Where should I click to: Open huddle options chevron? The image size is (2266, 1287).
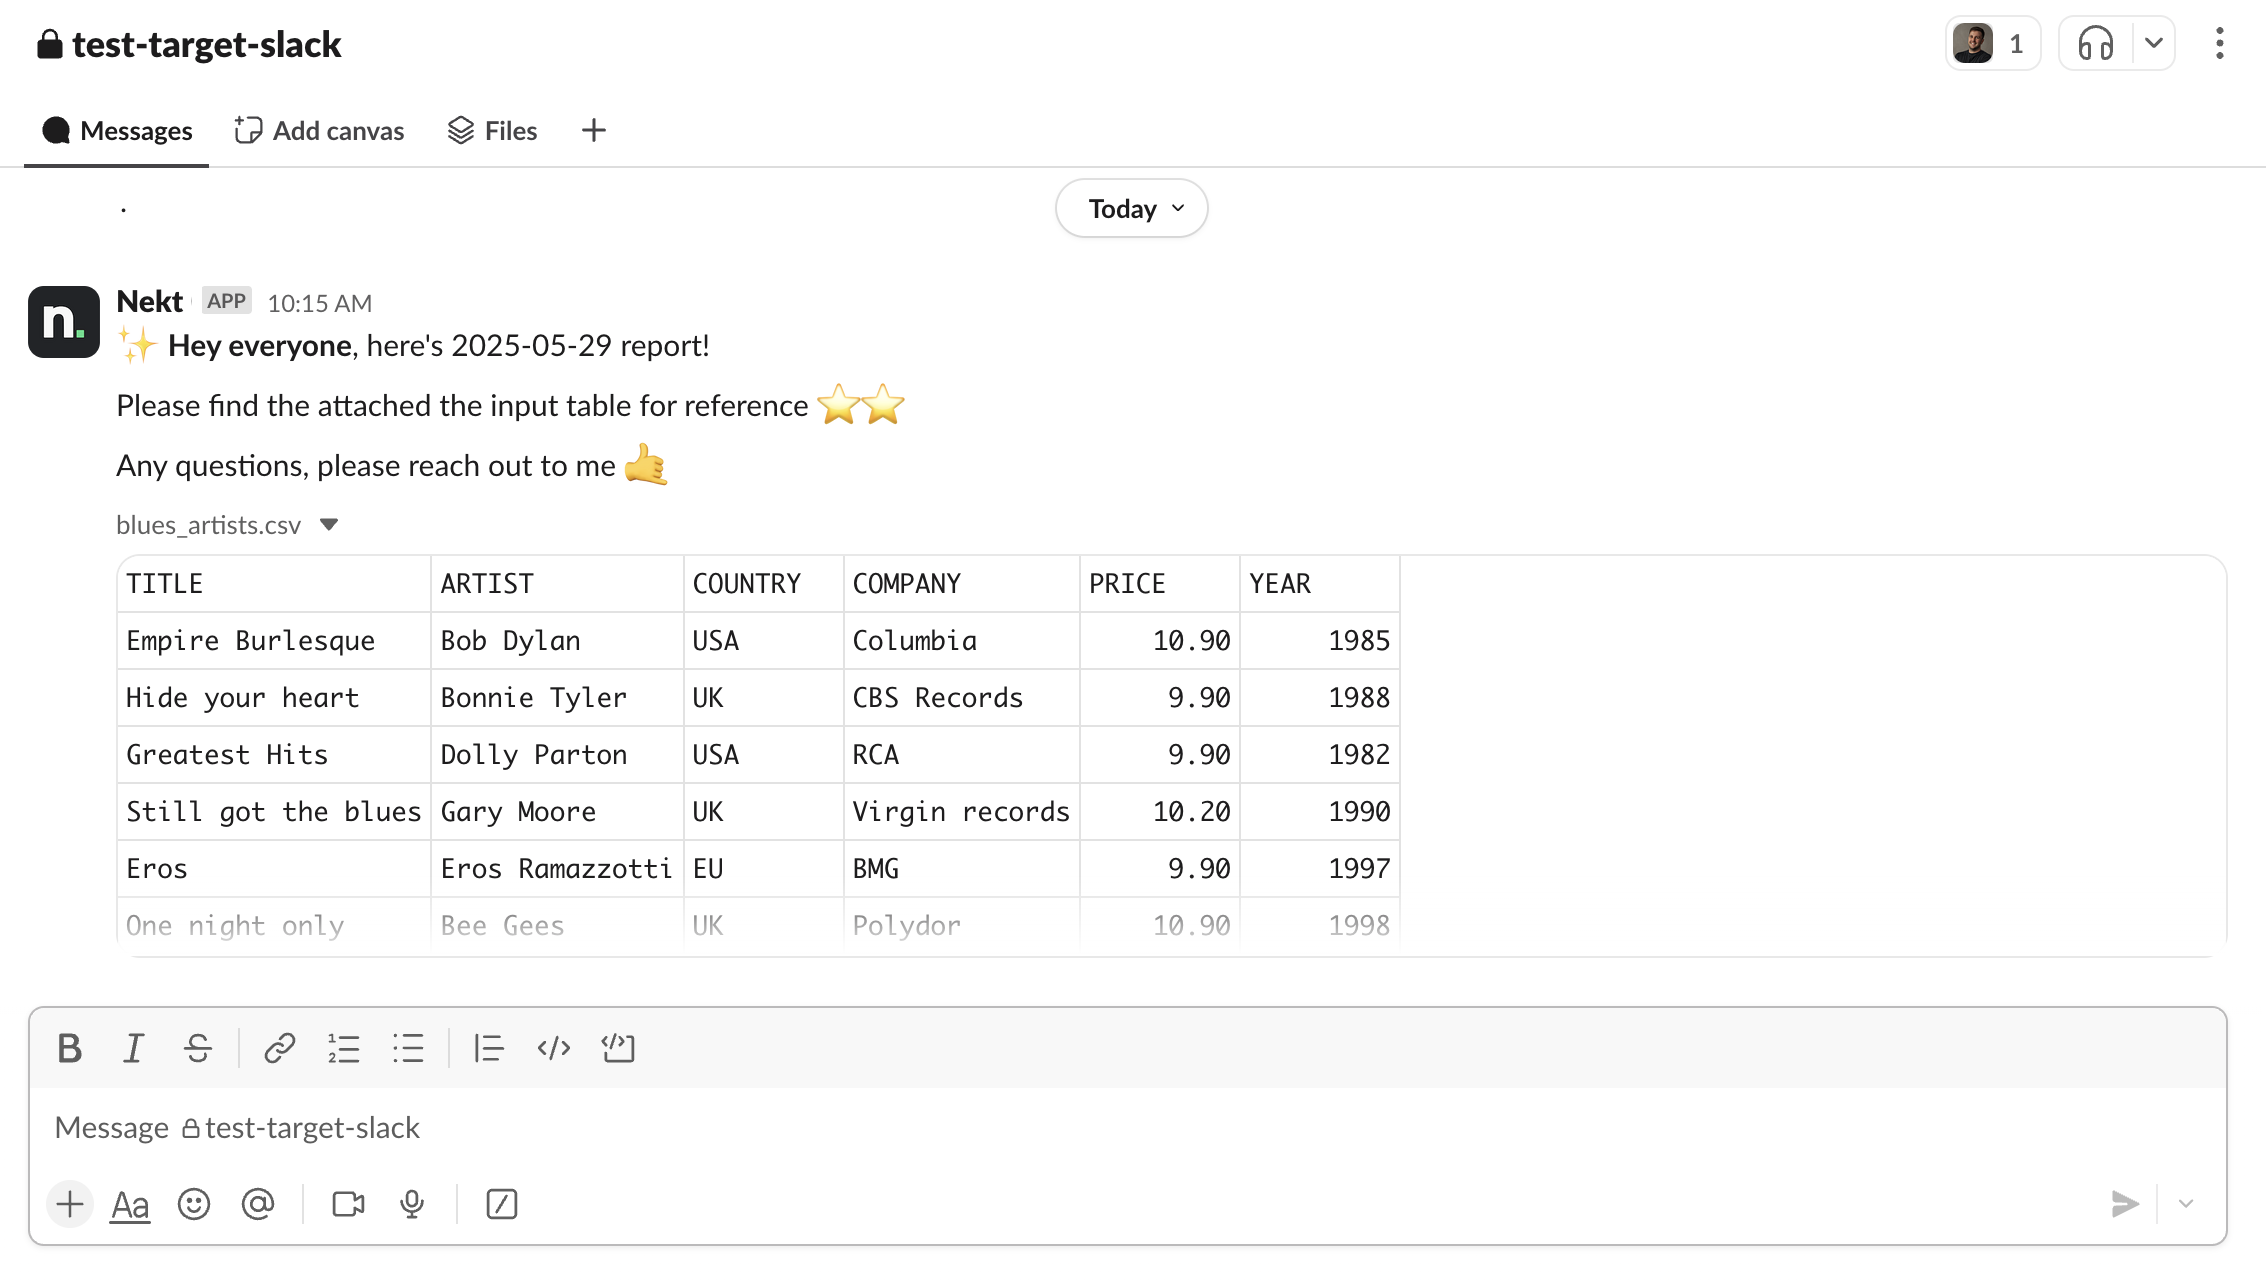coord(2153,44)
